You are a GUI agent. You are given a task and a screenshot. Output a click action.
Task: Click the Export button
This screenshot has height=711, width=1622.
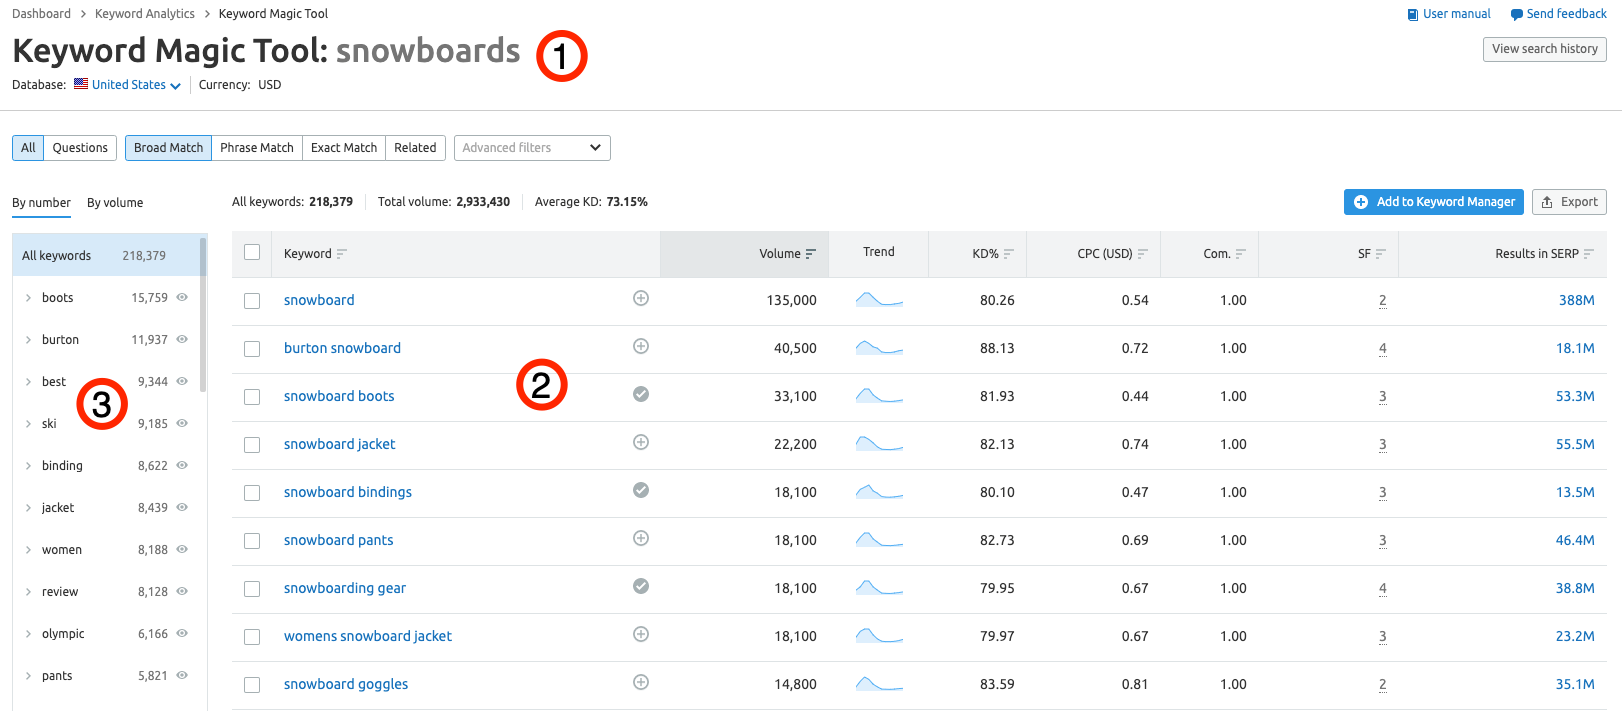click(1569, 202)
